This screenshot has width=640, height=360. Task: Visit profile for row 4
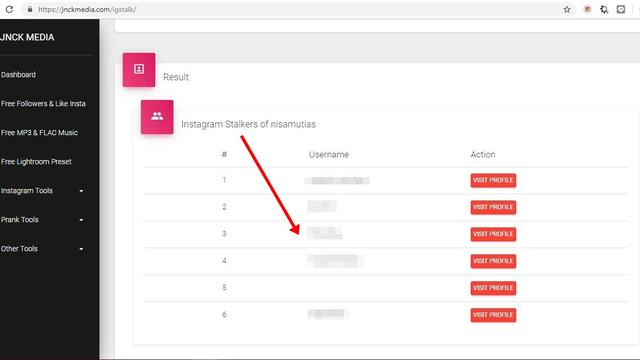click(x=493, y=261)
